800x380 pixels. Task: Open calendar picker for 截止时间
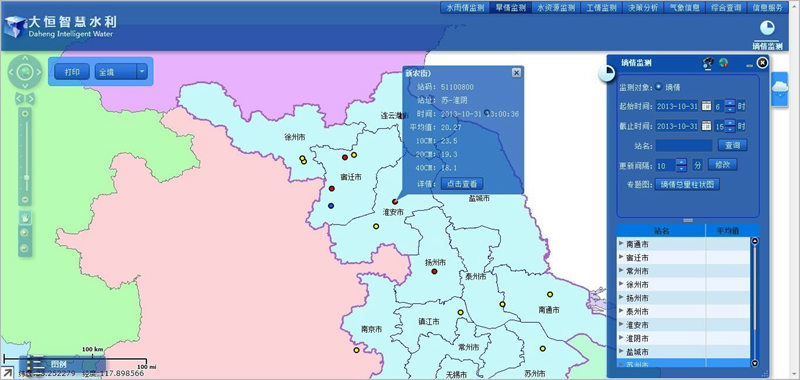tap(706, 125)
